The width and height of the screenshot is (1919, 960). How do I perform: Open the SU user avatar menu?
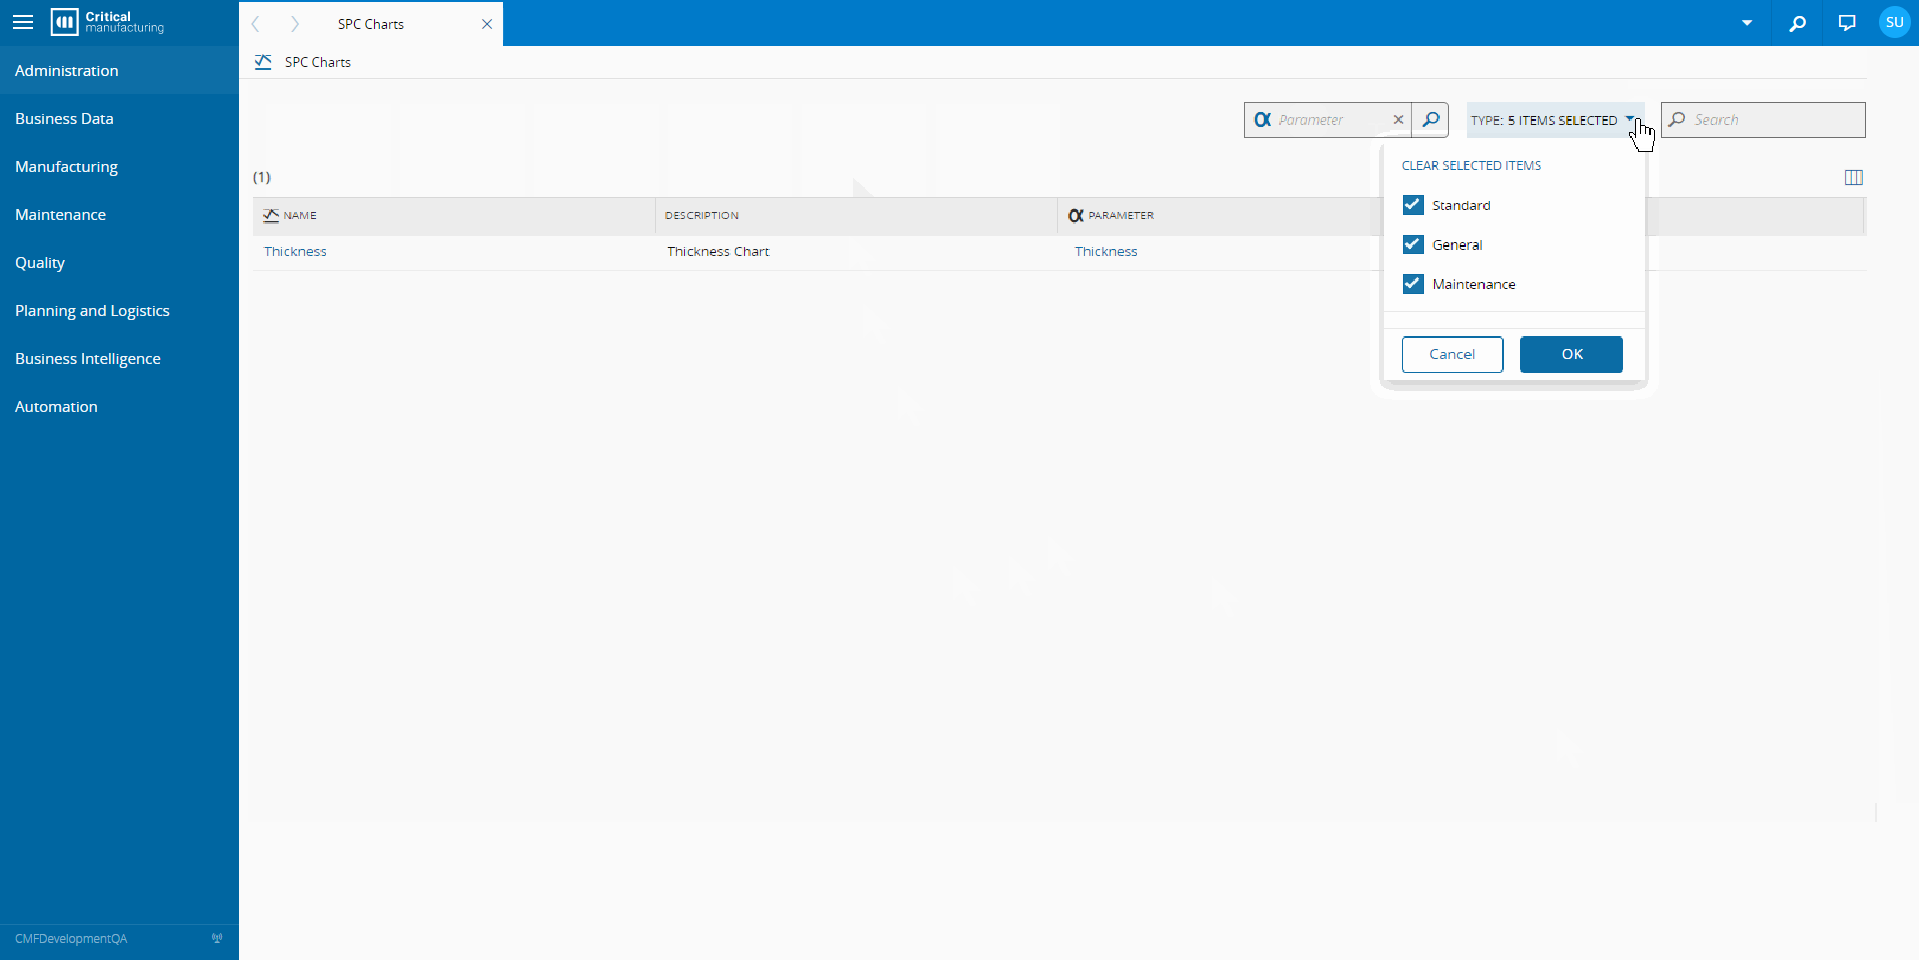[1894, 22]
